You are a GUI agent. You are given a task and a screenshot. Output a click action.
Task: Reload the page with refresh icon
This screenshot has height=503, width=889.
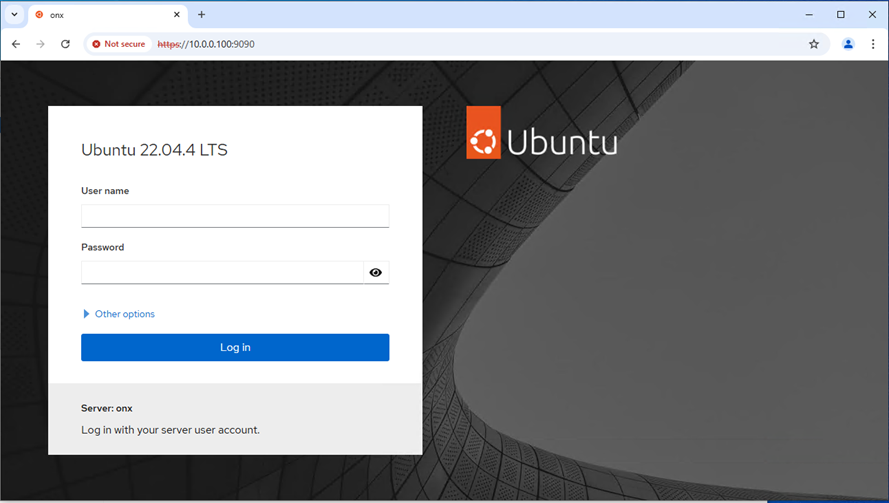tap(65, 44)
